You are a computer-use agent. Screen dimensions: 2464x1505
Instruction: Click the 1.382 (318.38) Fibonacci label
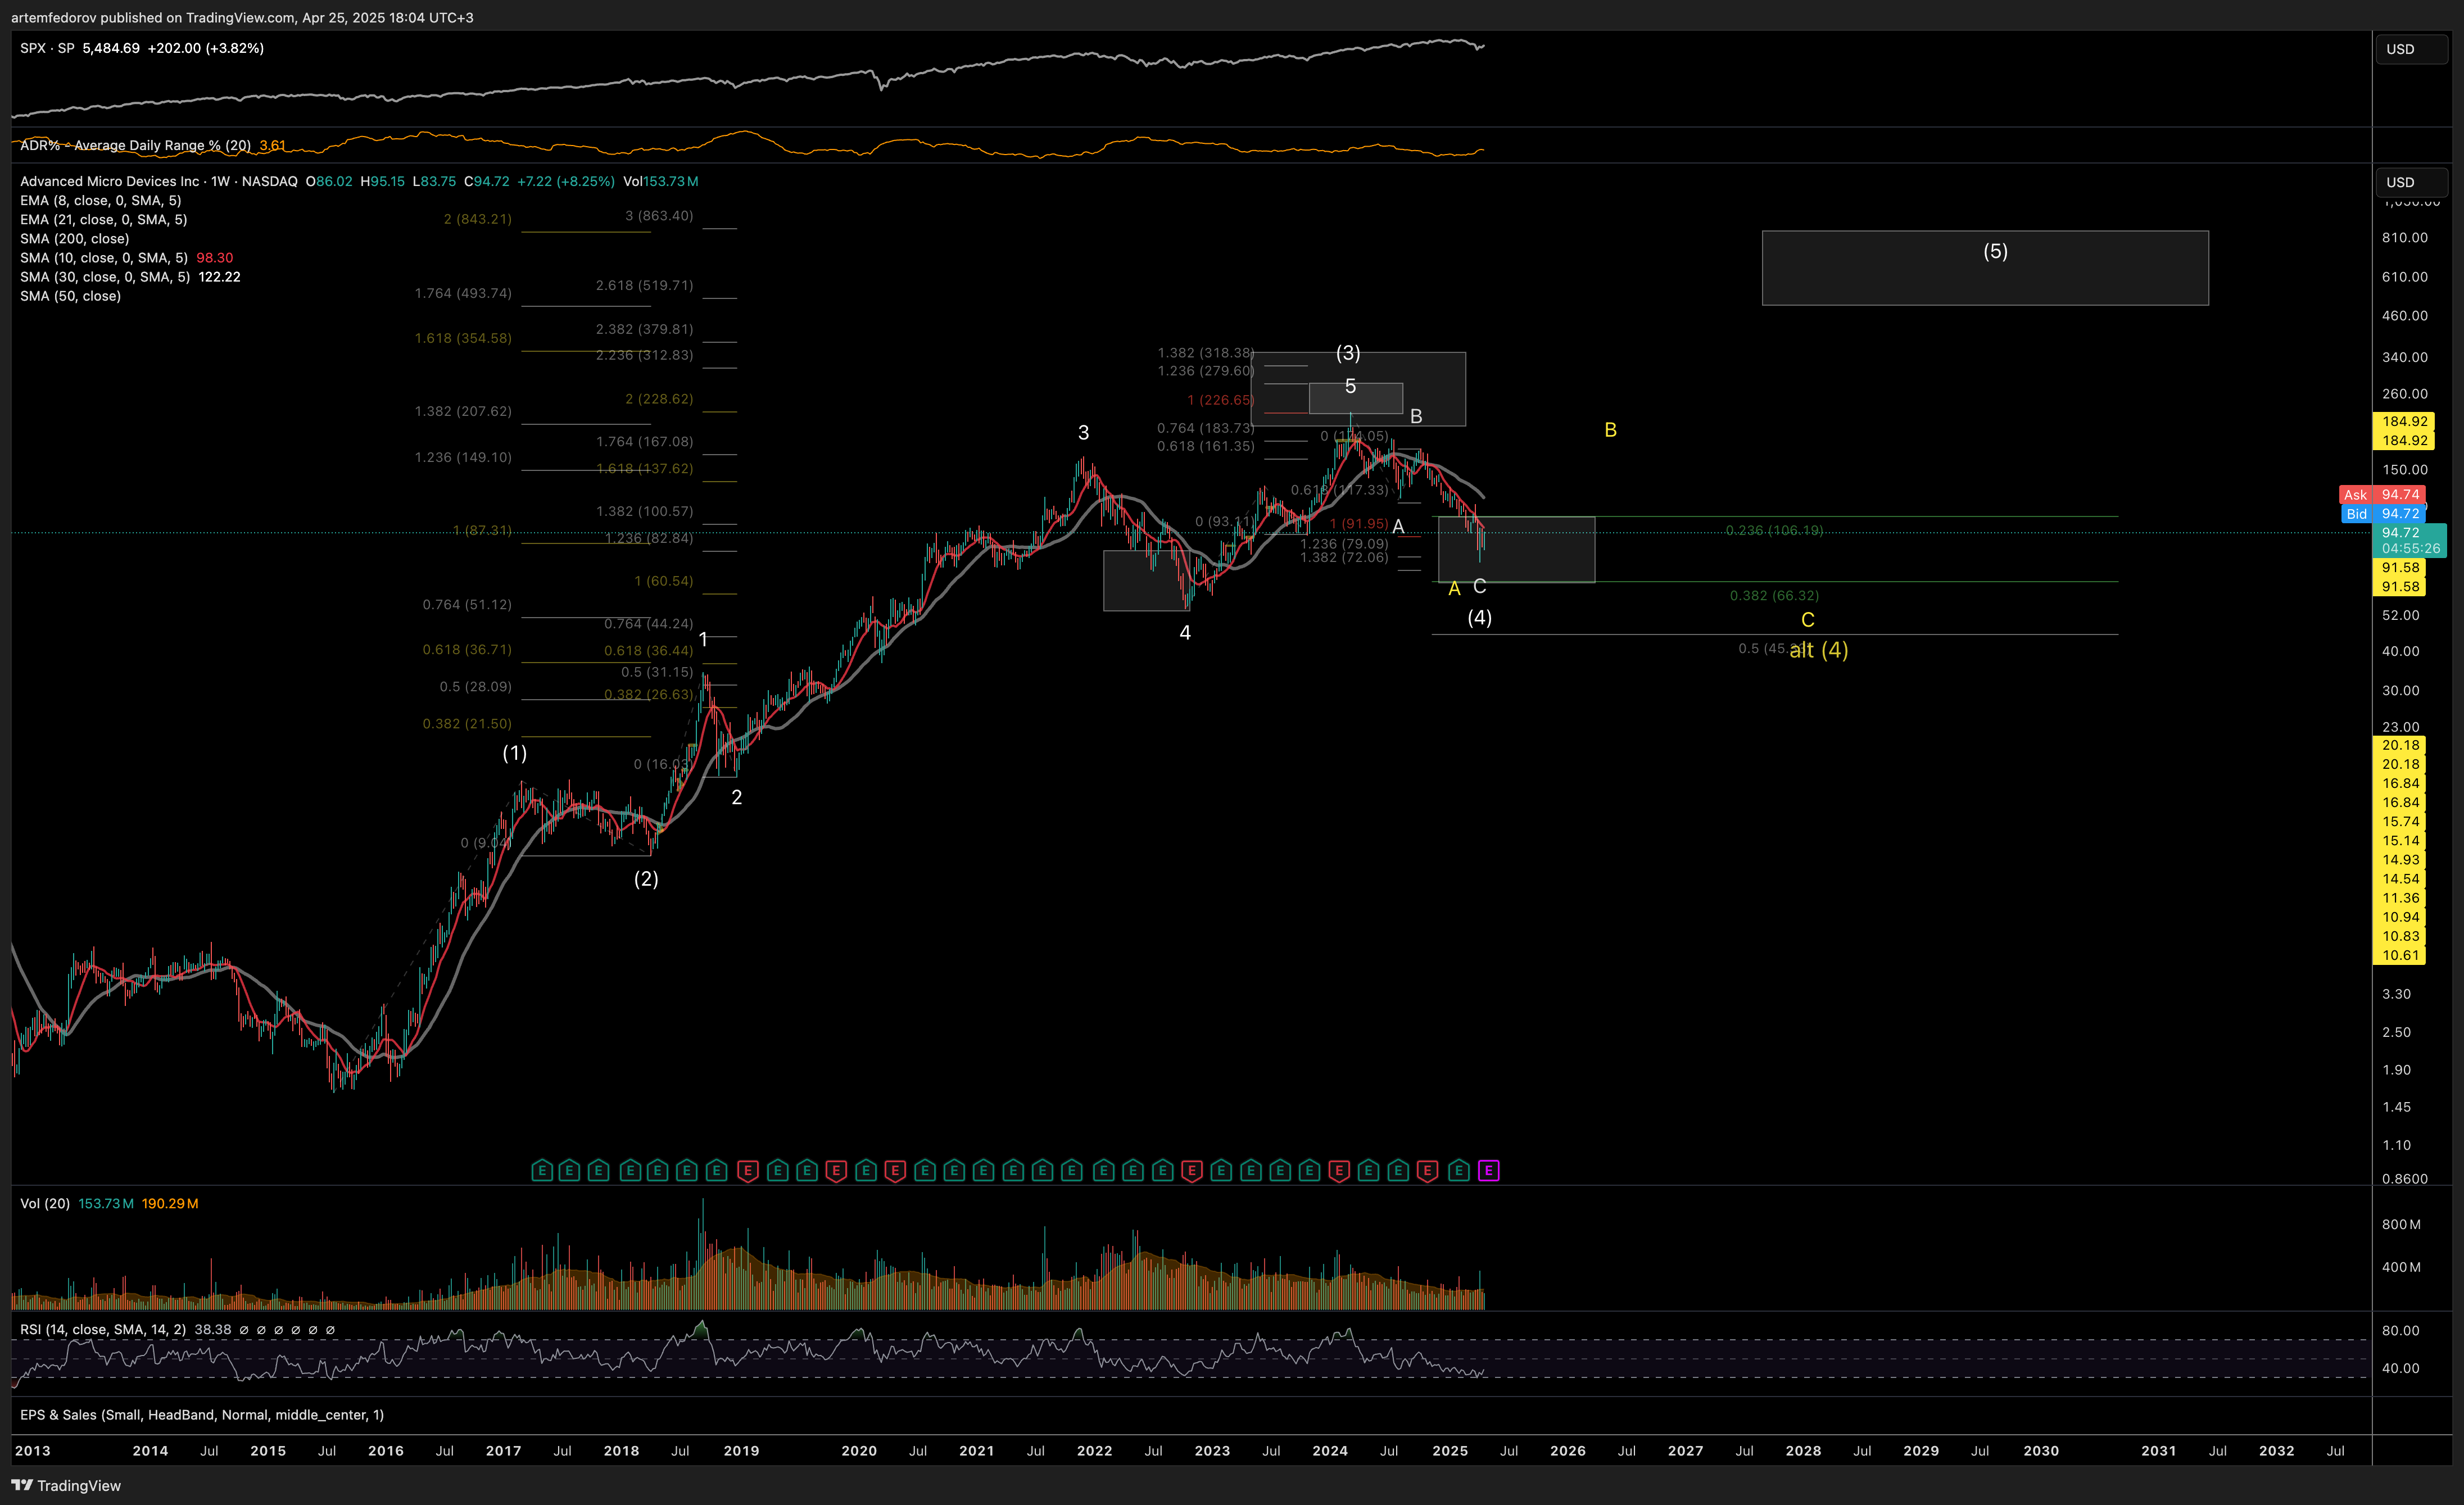click(x=1205, y=352)
